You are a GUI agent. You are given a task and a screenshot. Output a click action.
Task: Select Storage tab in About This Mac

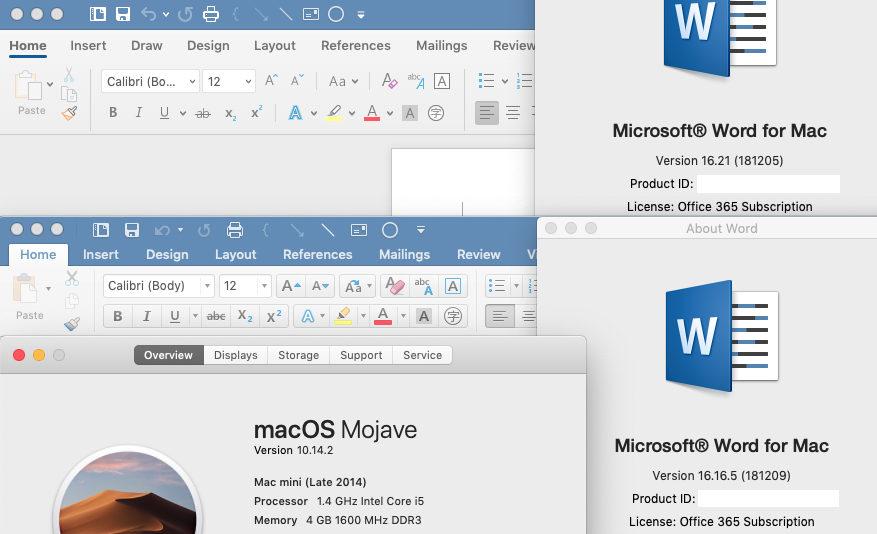pos(299,355)
